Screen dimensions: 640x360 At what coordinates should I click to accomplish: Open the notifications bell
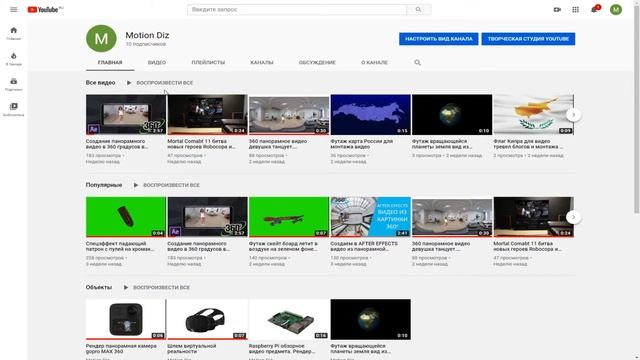595,9
